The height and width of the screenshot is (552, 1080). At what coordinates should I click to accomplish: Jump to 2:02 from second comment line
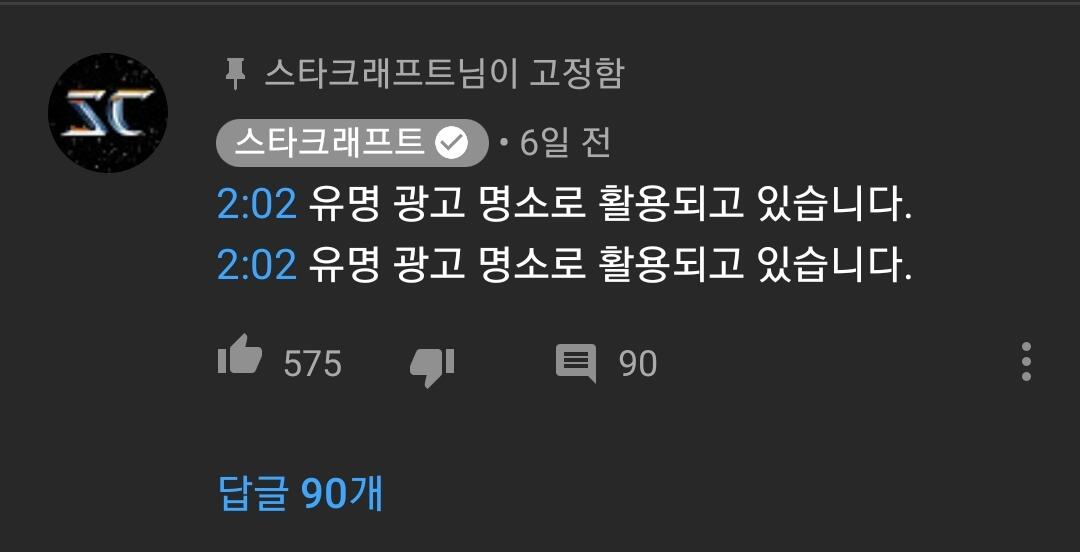[x=257, y=265]
